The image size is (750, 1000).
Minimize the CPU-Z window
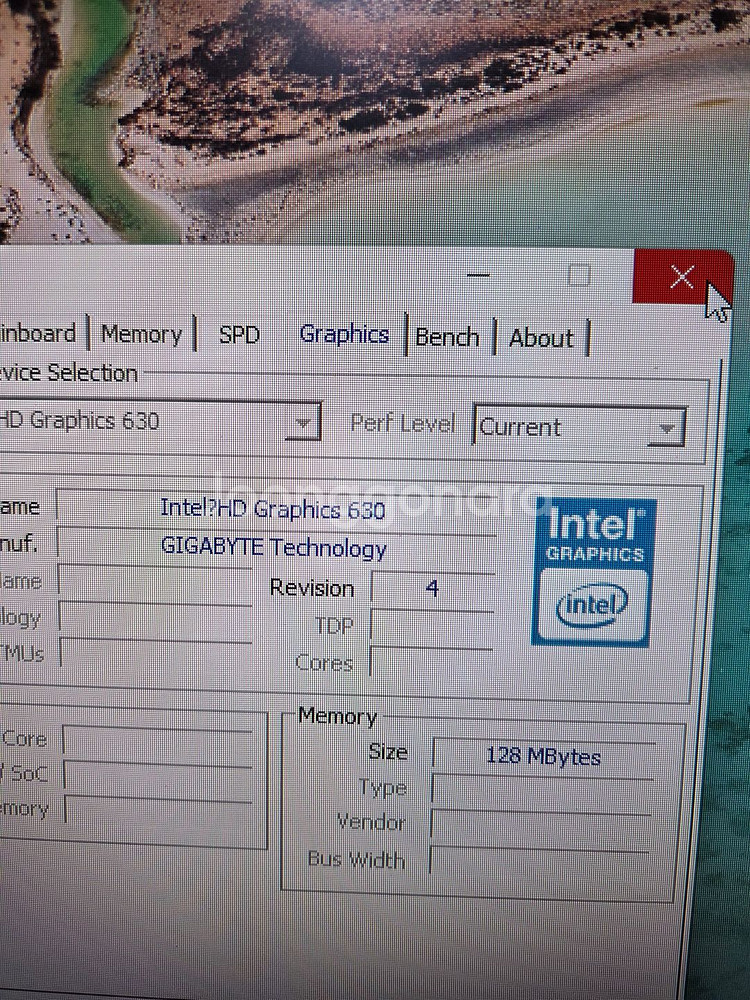[x=478, y=276]
